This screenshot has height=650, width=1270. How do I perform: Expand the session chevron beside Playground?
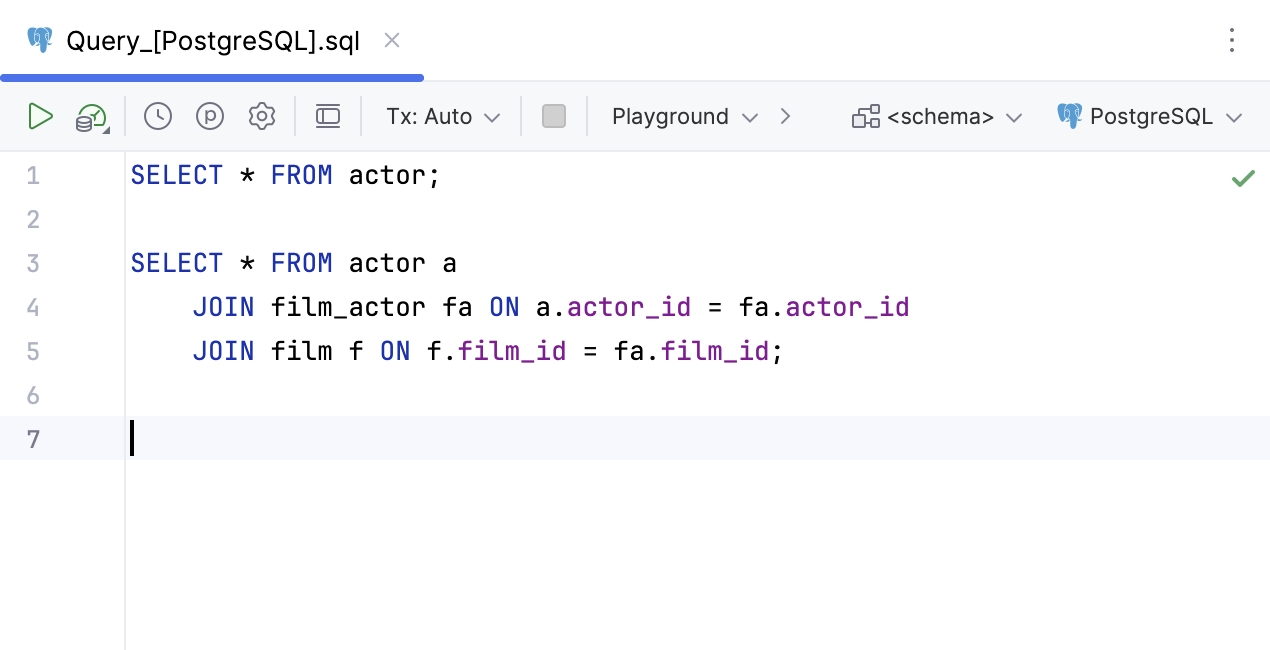pos(786,116)
